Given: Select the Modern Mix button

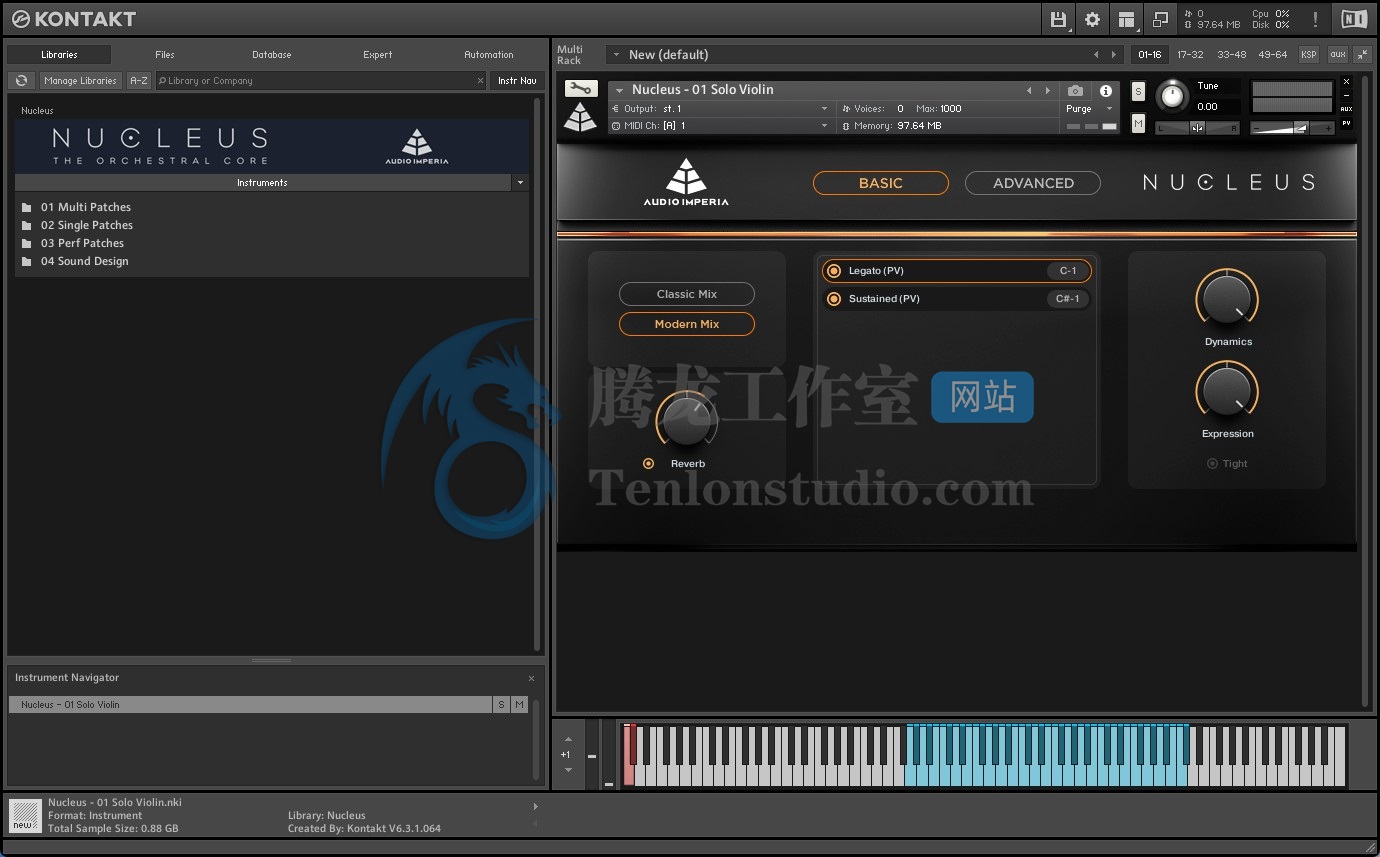Looking at the screenshot, I should pos(687,324).
